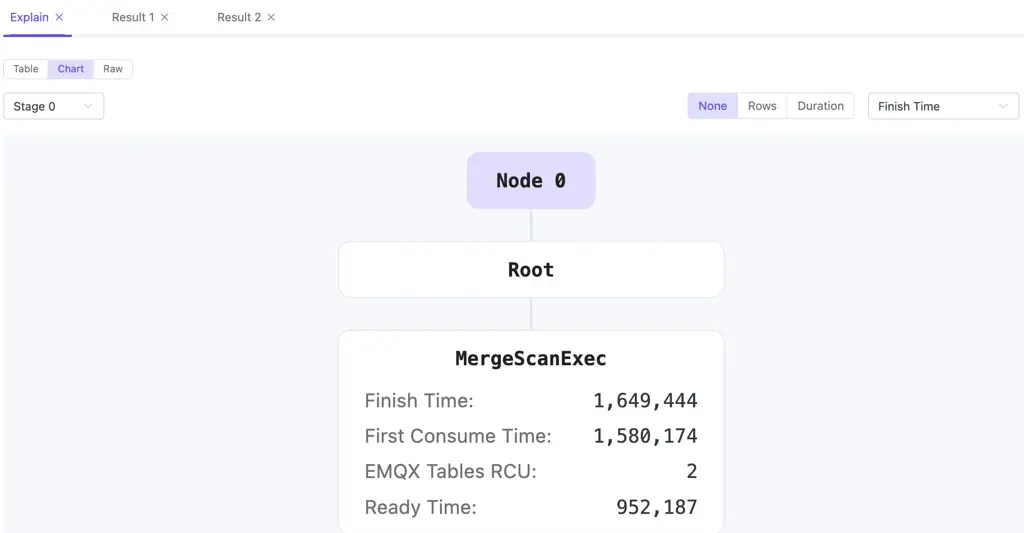Highlight nodes by Duration

coord(820,106)
